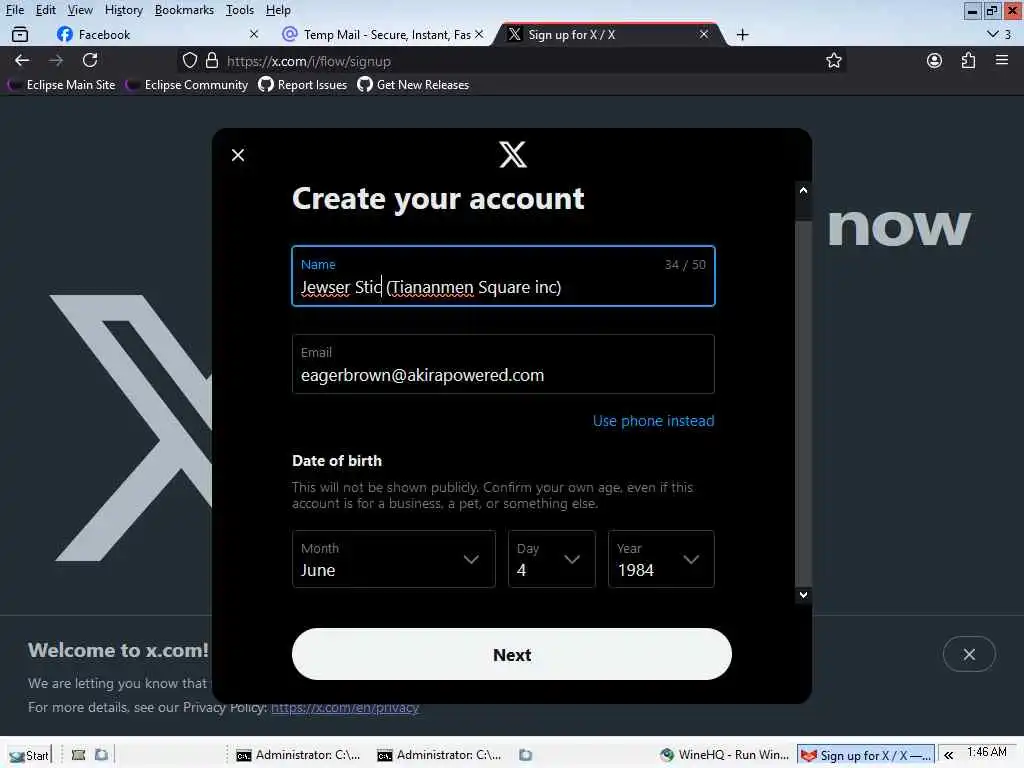Expand the Month dropdown

(x=394, y=559)
